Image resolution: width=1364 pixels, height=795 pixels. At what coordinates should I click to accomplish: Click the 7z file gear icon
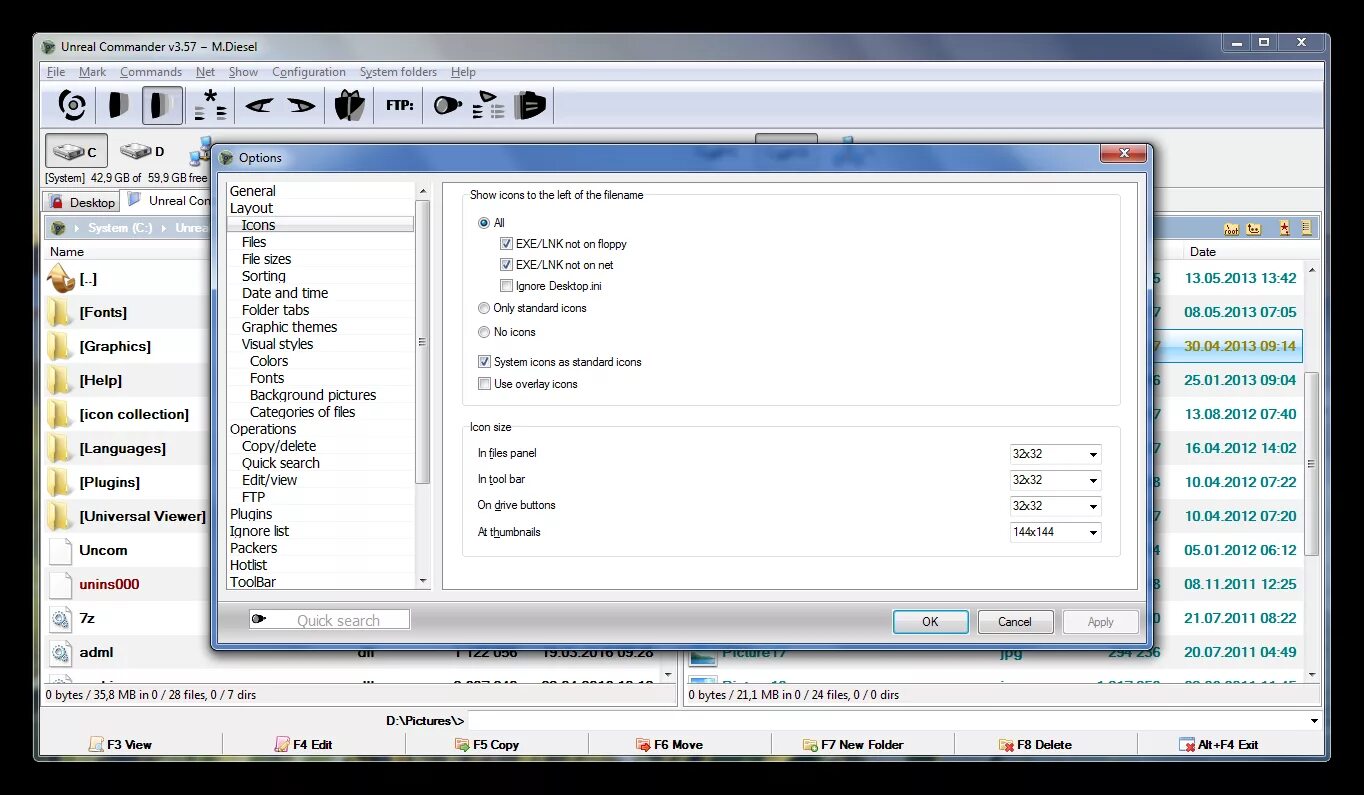click(x=61, y=618)
